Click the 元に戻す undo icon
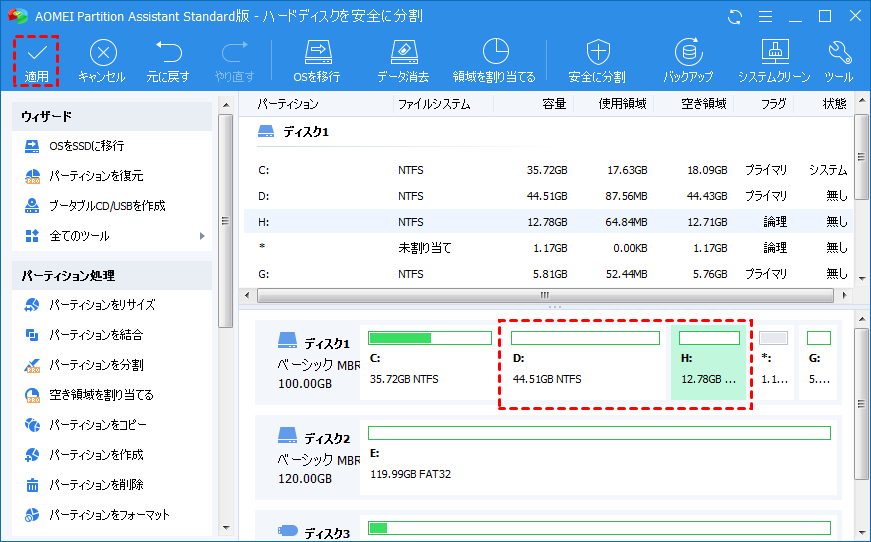The image size is (871, 542). click(x=168, y=52)
